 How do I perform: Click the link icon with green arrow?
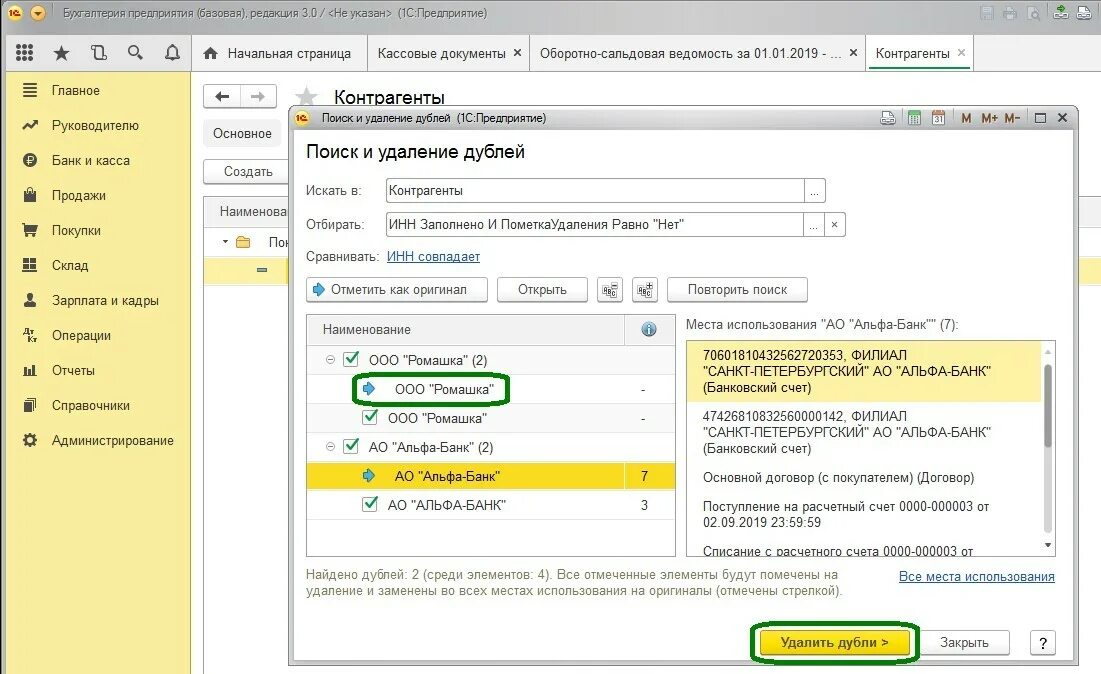(x=1061, y=13)
